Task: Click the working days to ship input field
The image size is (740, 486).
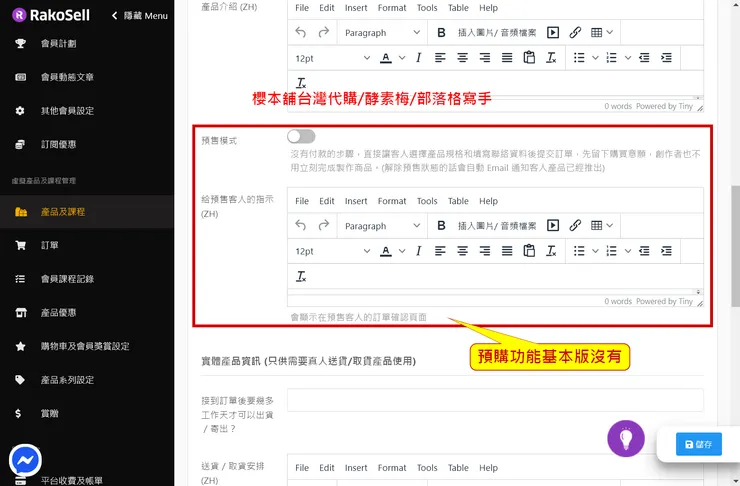Action: [x=495, y=400]
